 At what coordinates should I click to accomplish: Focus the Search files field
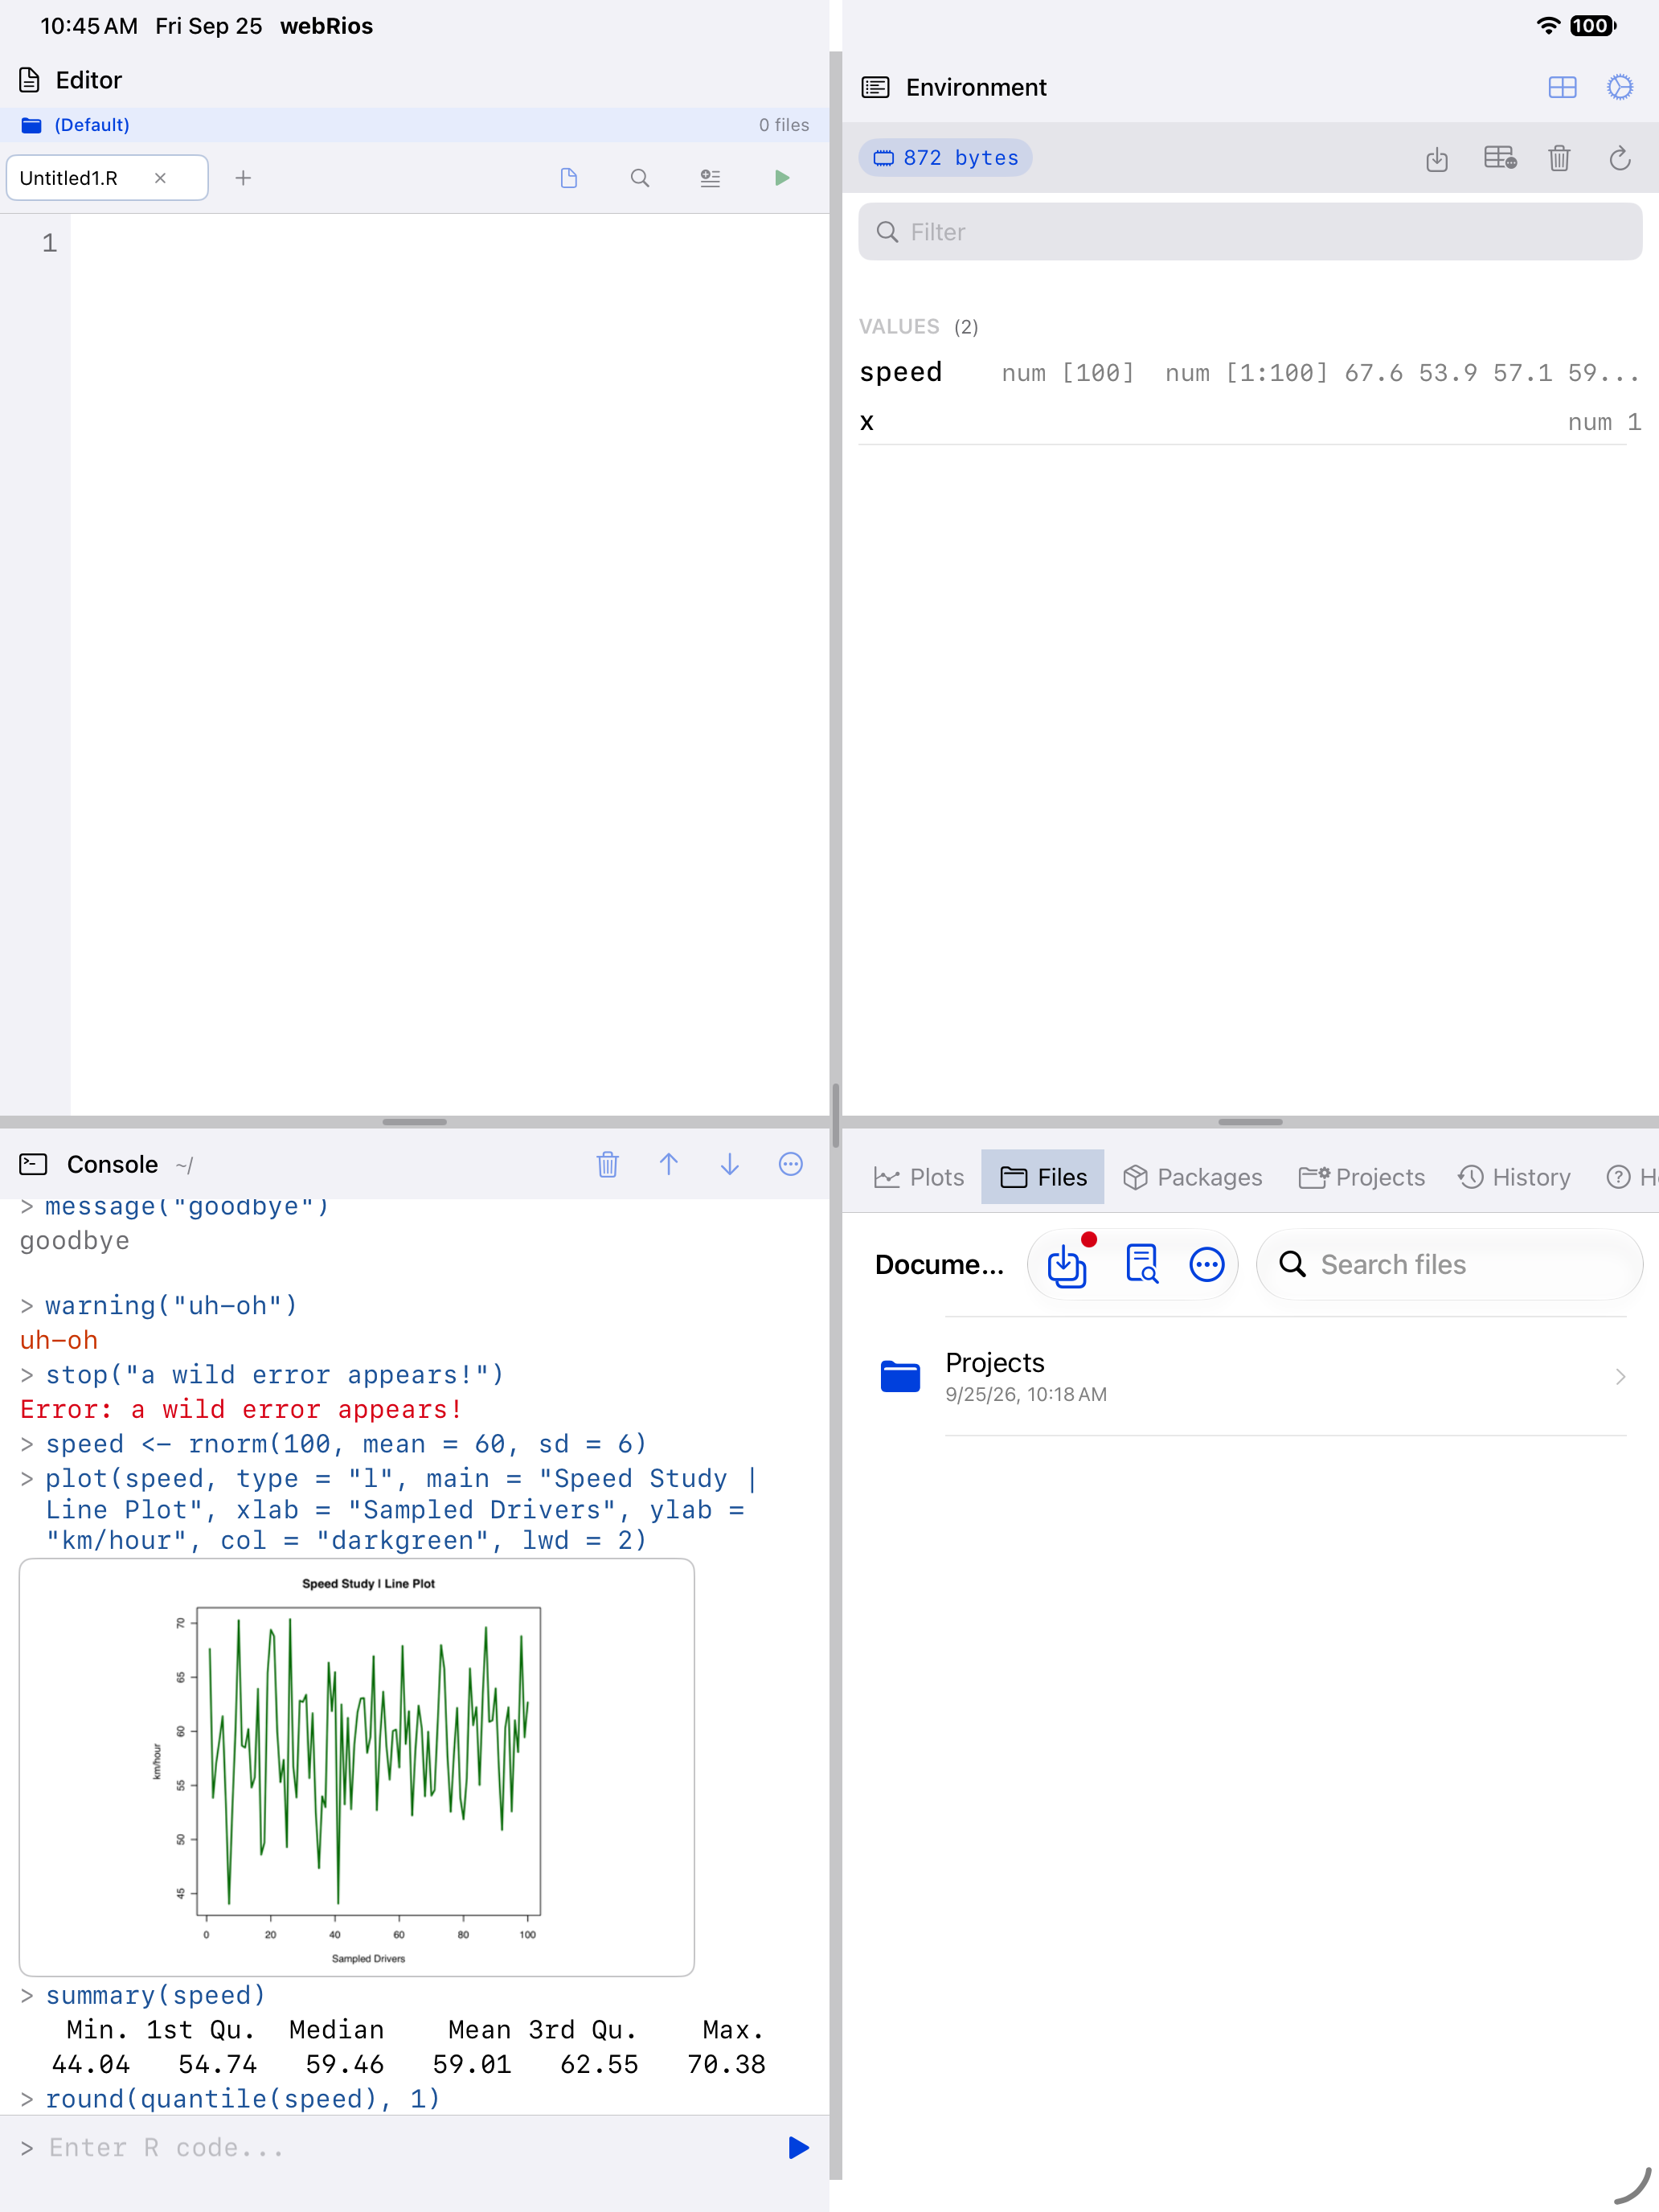pos(1449,1264)
